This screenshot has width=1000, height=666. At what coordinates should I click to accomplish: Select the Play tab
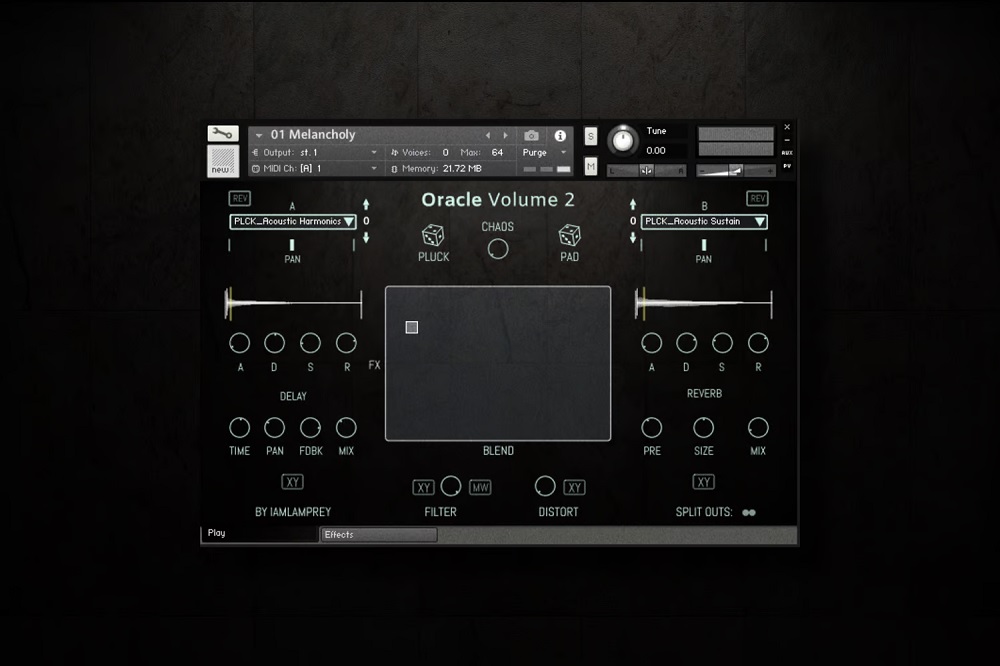click(x=260, y=534)
